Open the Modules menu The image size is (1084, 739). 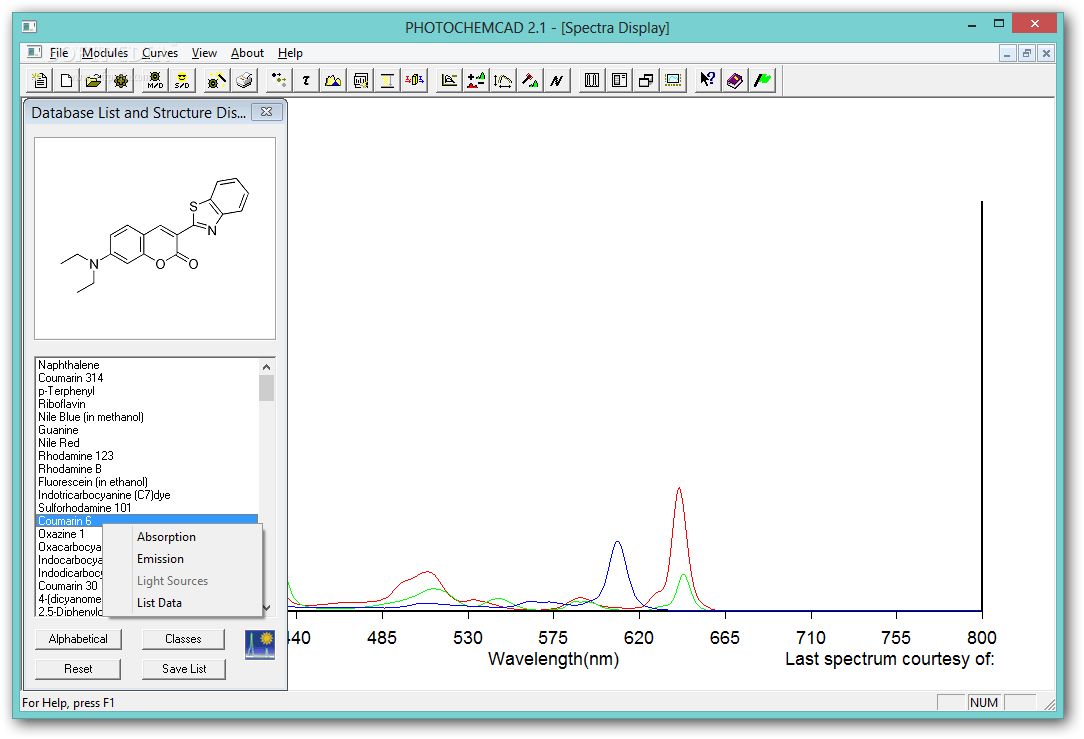click(104, 53)
